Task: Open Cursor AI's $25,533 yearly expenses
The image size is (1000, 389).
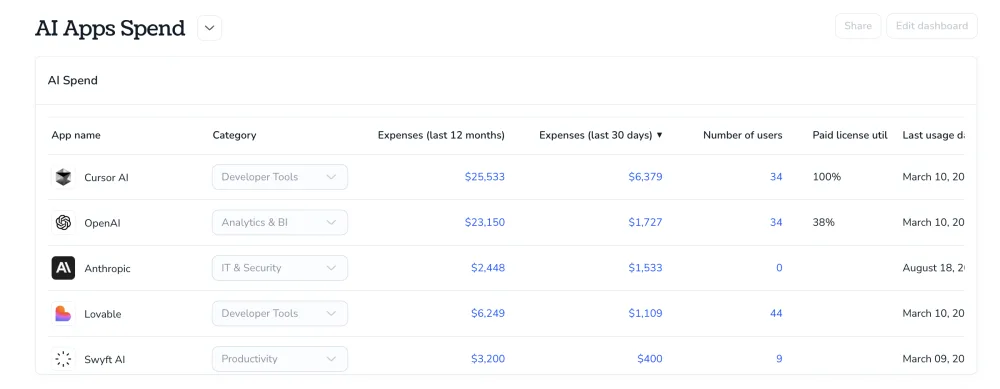Action: (485, 177)
